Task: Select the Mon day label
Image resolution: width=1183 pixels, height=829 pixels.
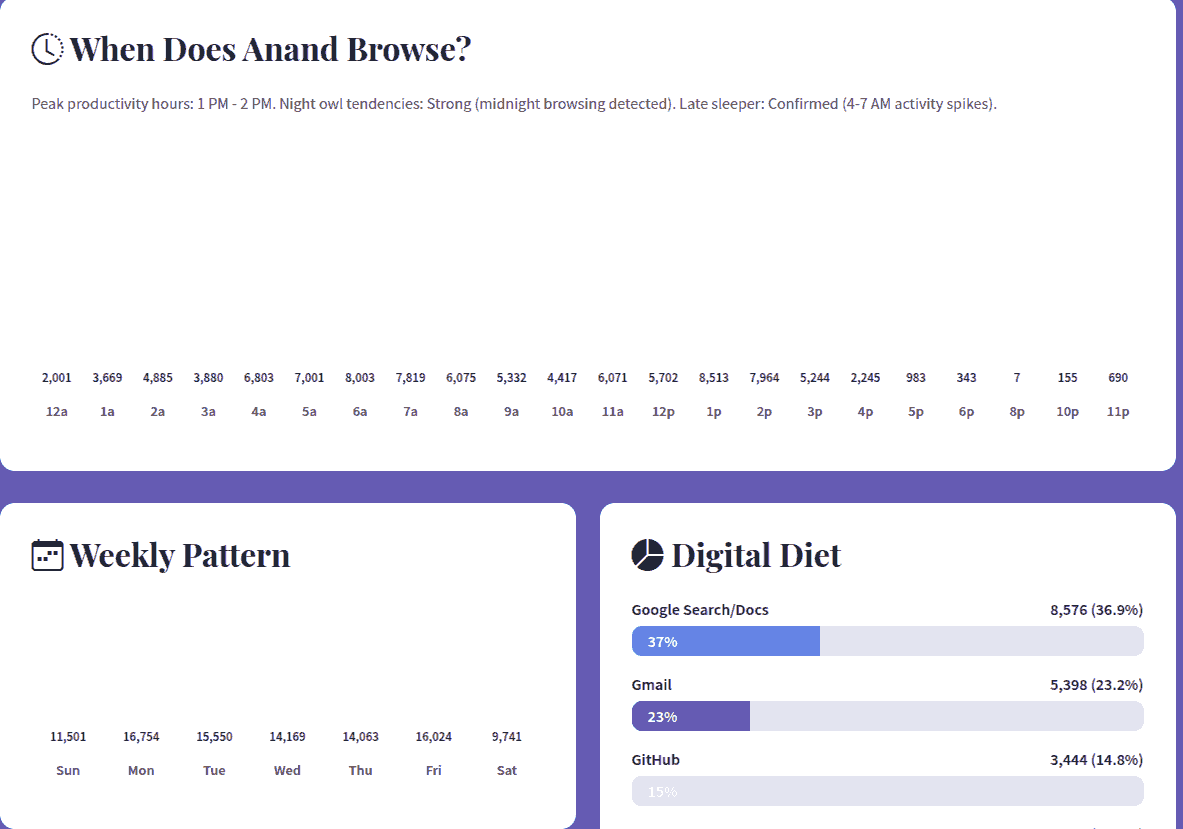Action: (x=141, y=770)
